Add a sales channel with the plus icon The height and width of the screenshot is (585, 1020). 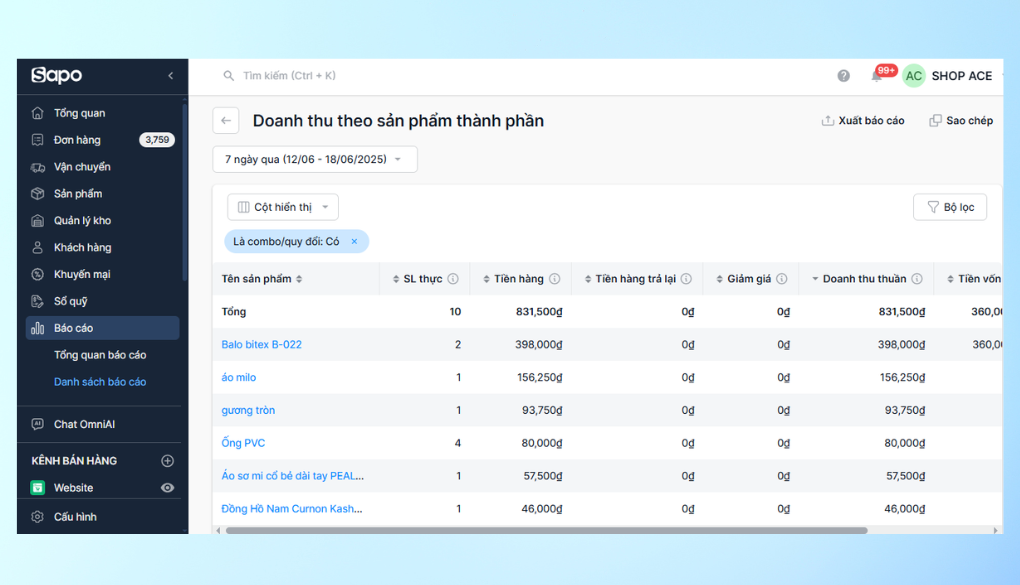[x=167, y=461]
